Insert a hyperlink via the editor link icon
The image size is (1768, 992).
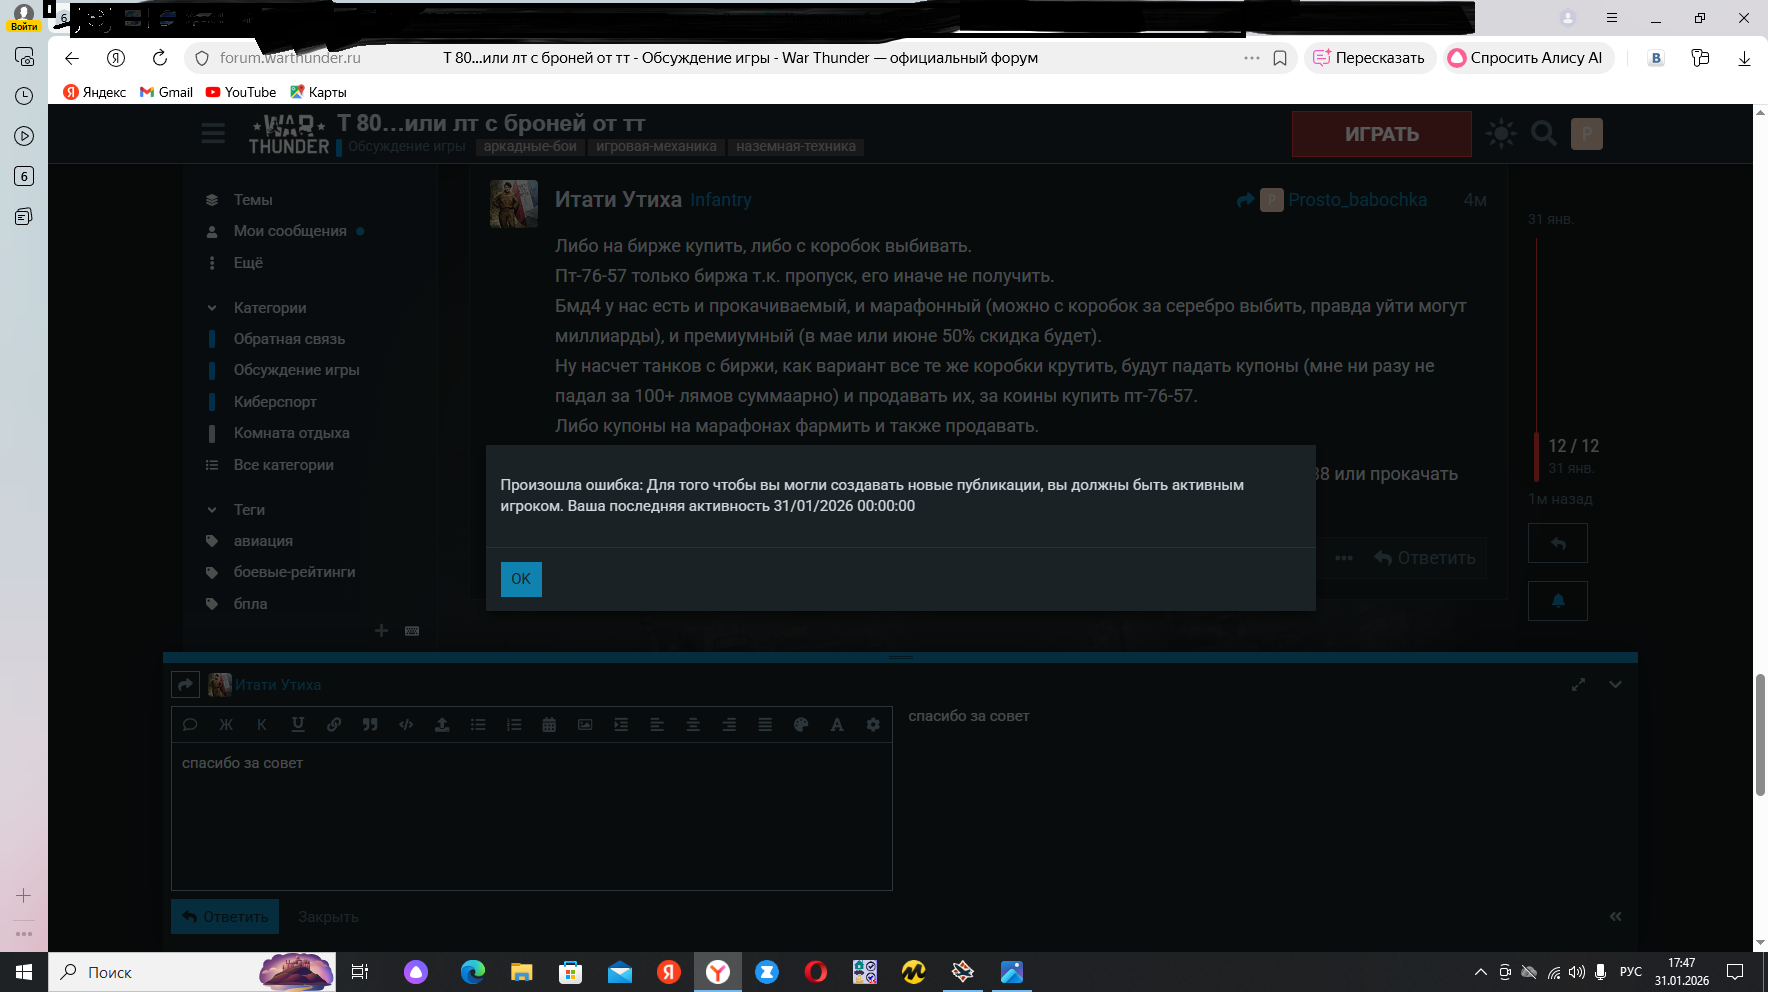pos(334,725)
